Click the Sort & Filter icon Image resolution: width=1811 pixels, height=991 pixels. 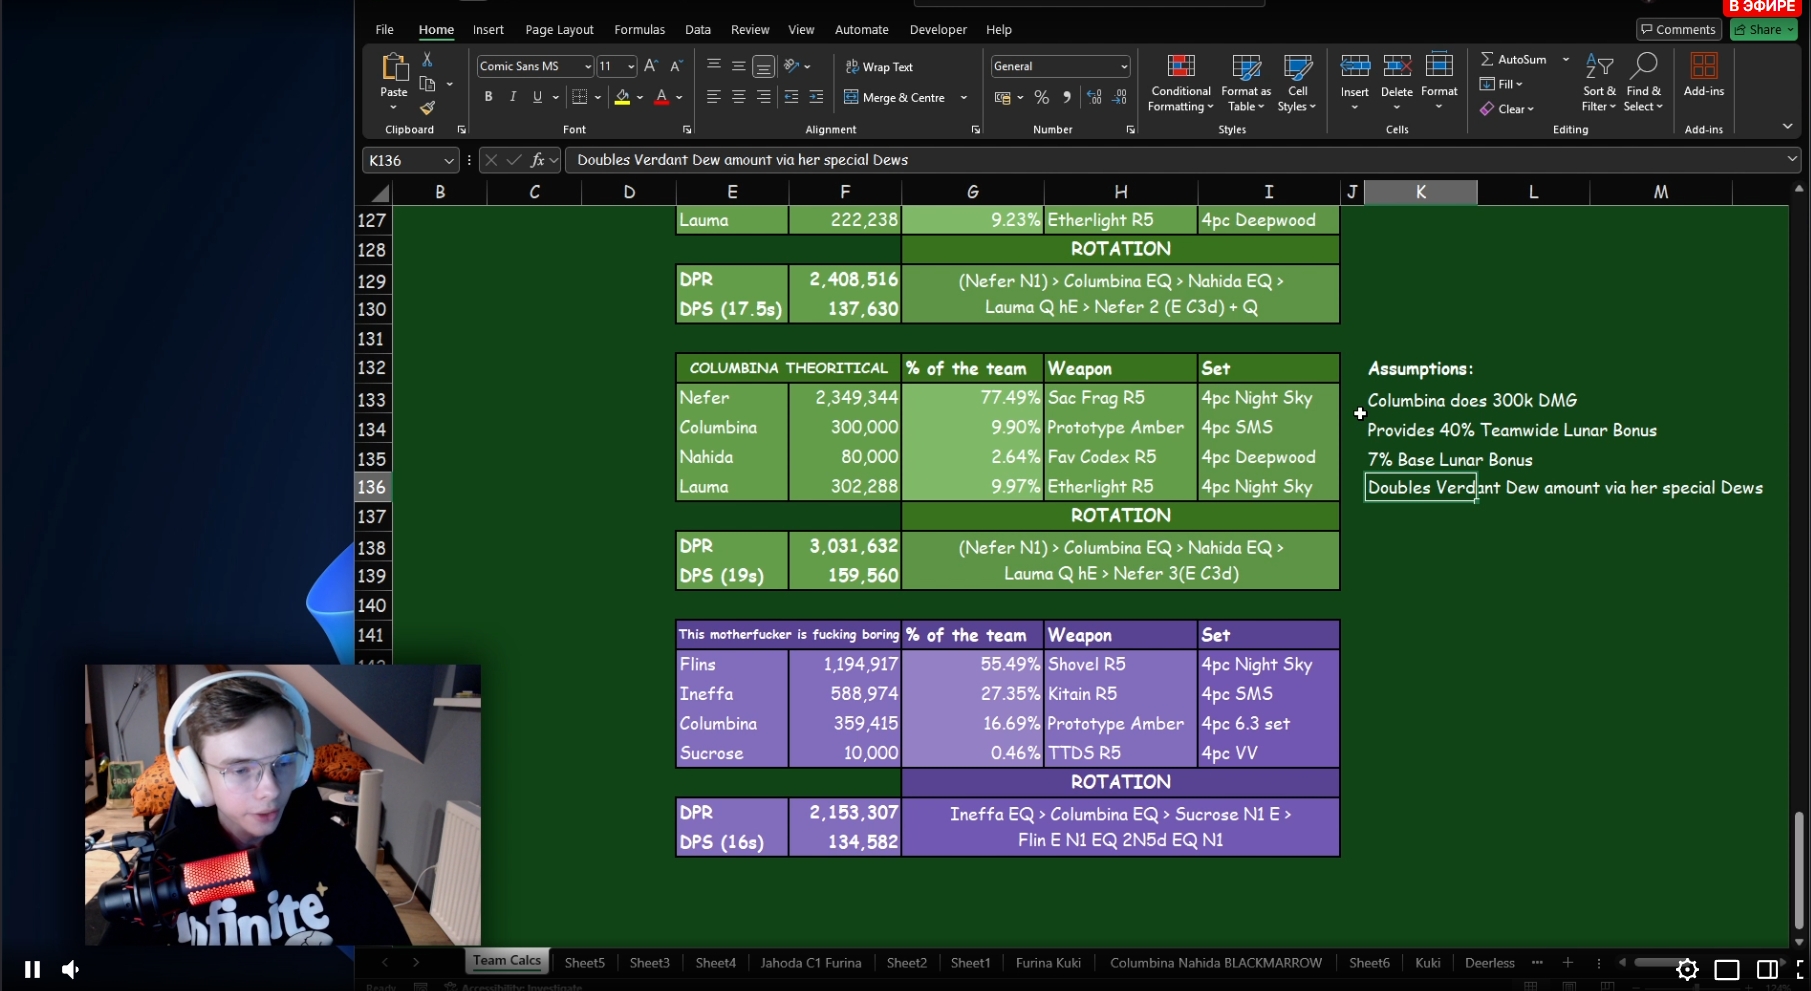(1598, 67)
